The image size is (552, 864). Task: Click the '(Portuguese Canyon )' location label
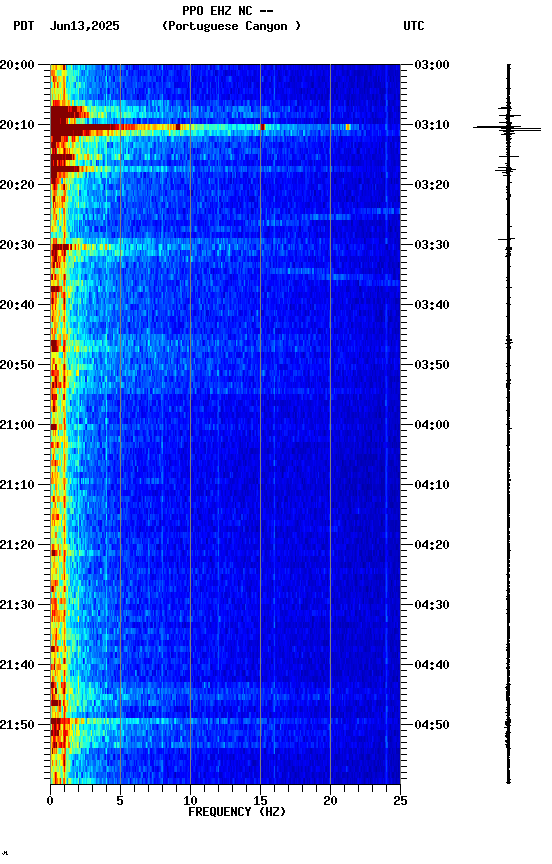click(231, 26)
